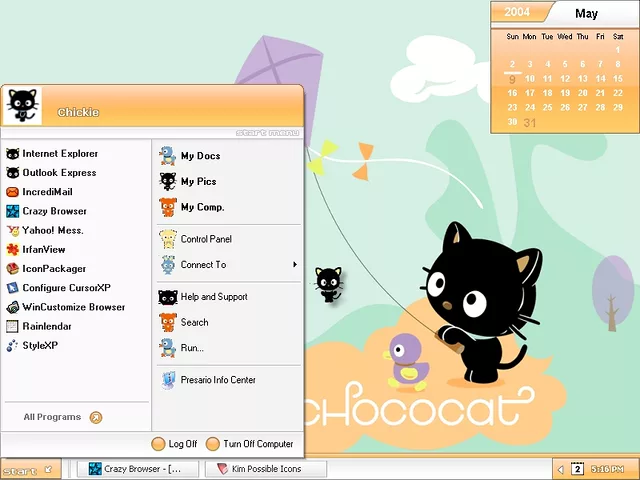Viewport: 640px width, 480px height.
Task: Click the start button on taskbar
Action: [31, 469]
